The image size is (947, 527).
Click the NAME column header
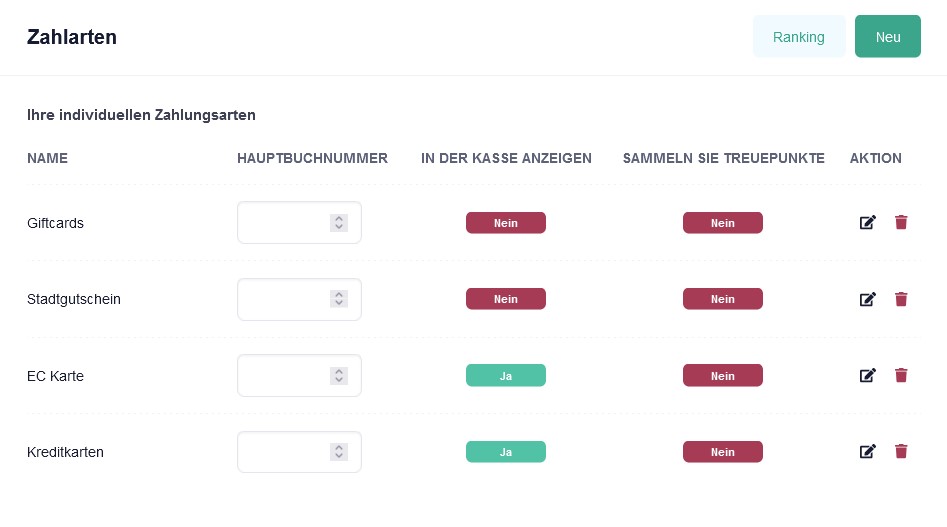click(x=47, y=158)
